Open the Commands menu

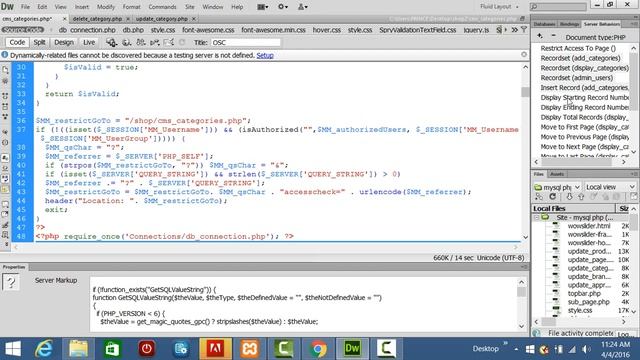click(x=162, y=7)
